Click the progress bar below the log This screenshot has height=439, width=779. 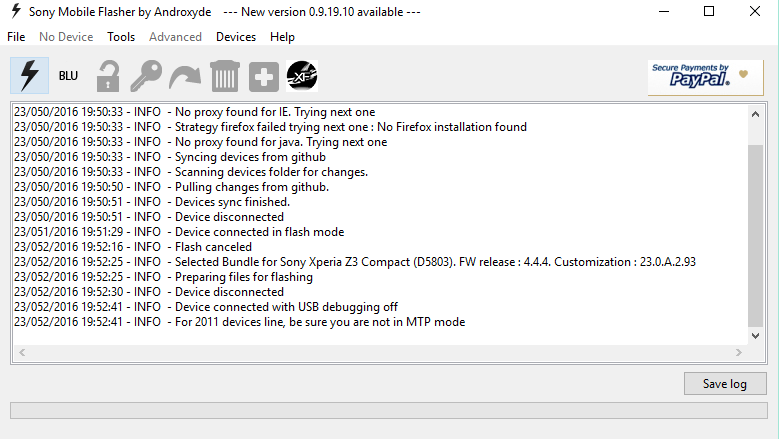[388, 411]
